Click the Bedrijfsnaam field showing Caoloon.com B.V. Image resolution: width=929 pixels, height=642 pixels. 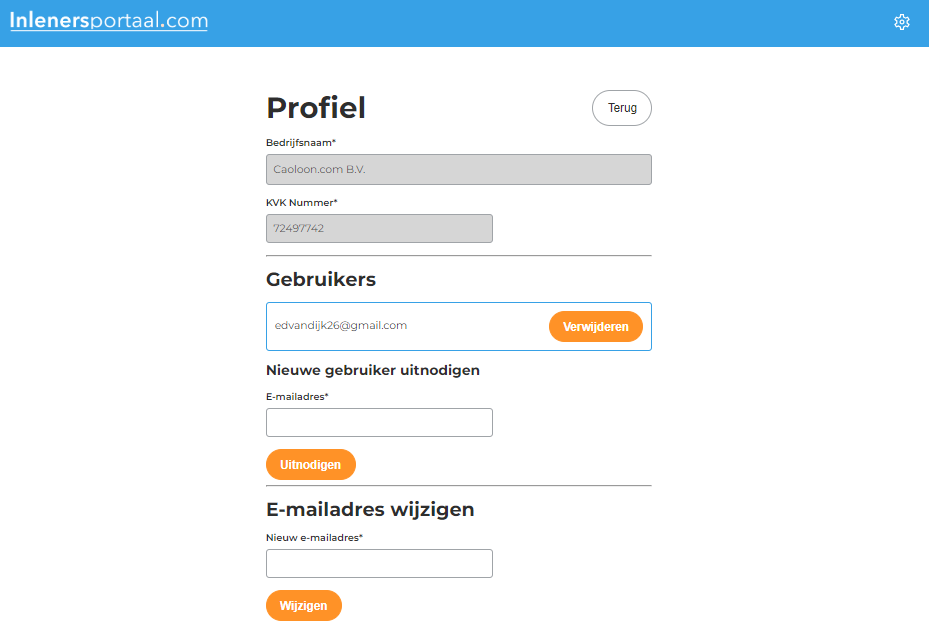(x=458, y=169)
